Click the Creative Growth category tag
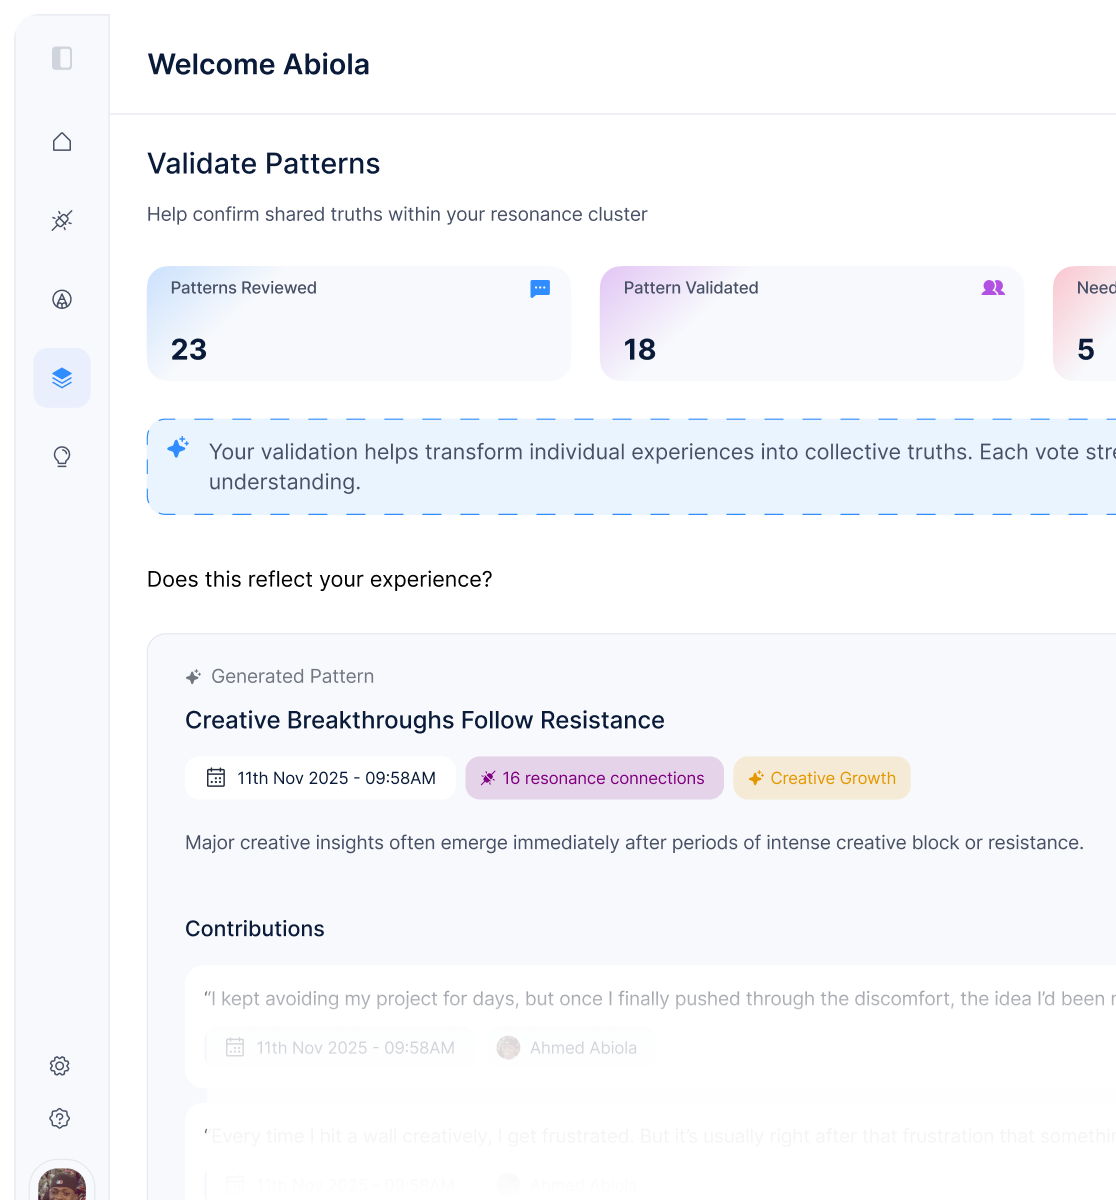Viewport: 1116px width, 1200px height. [x=822, y=778]
